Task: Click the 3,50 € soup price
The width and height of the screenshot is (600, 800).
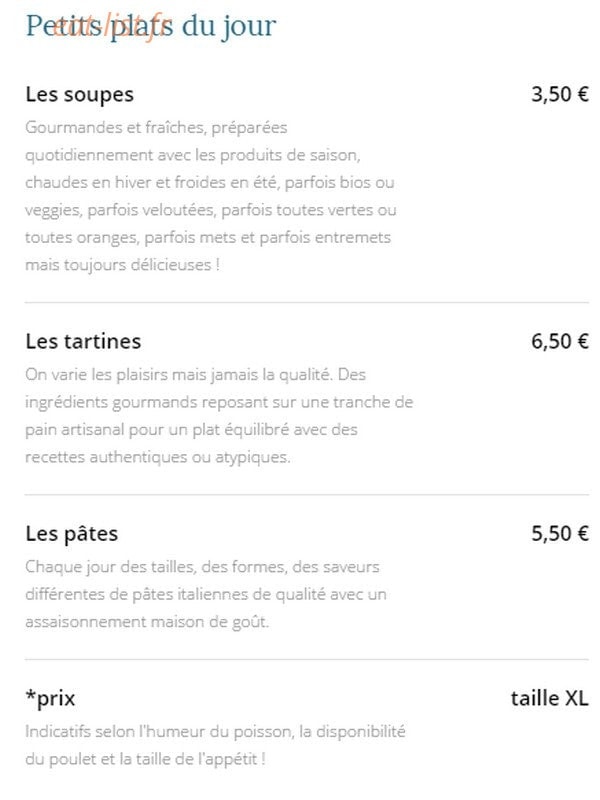Action: pos(560,94)
